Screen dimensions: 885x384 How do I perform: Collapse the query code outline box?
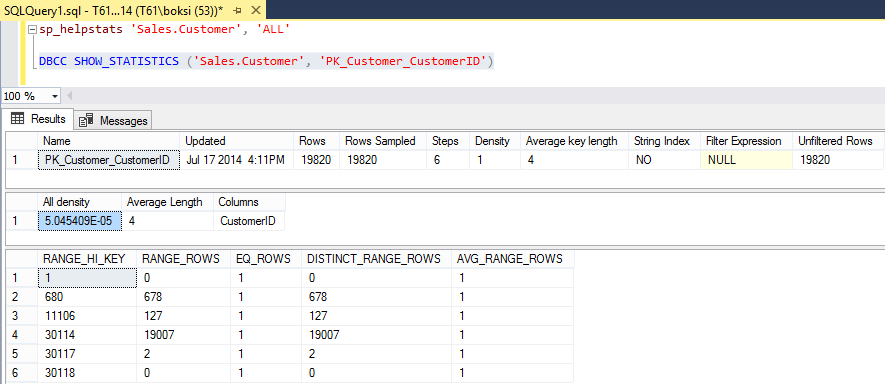[32, 29]
